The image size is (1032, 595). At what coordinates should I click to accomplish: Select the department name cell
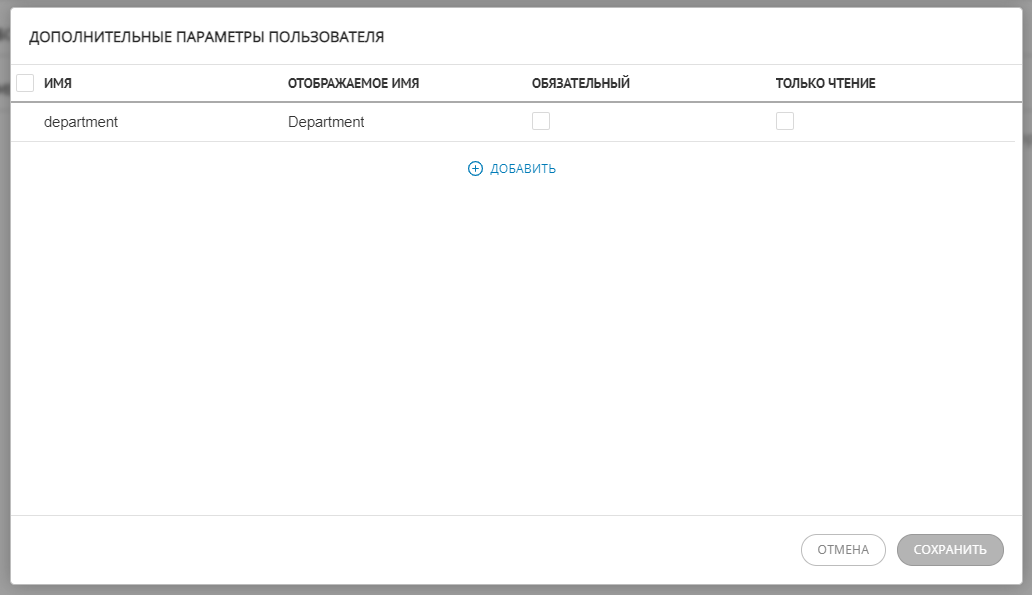click(x=81, y=122)
